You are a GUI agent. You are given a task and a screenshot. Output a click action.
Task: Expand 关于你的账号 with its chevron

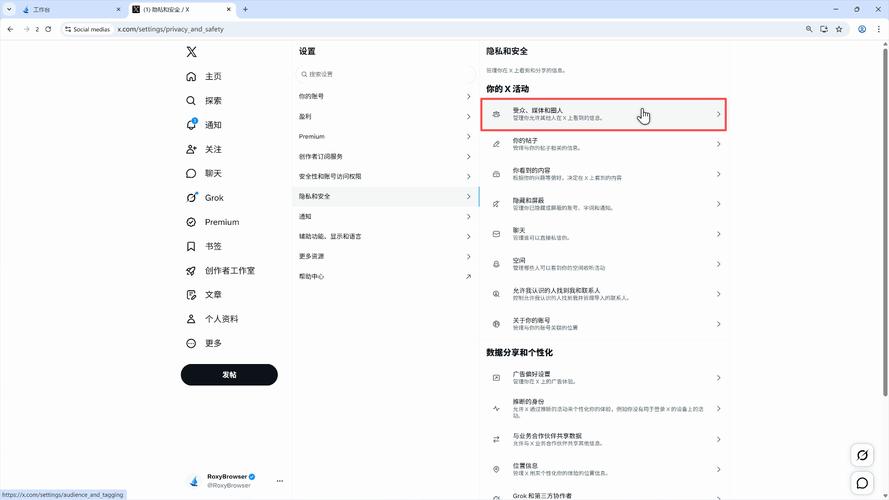click(x=718, y=324)
